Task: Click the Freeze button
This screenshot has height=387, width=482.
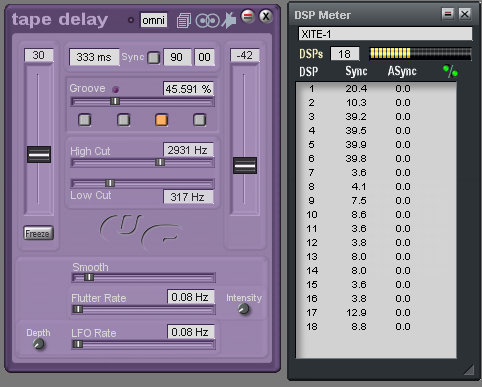Action: coord(38,233)
